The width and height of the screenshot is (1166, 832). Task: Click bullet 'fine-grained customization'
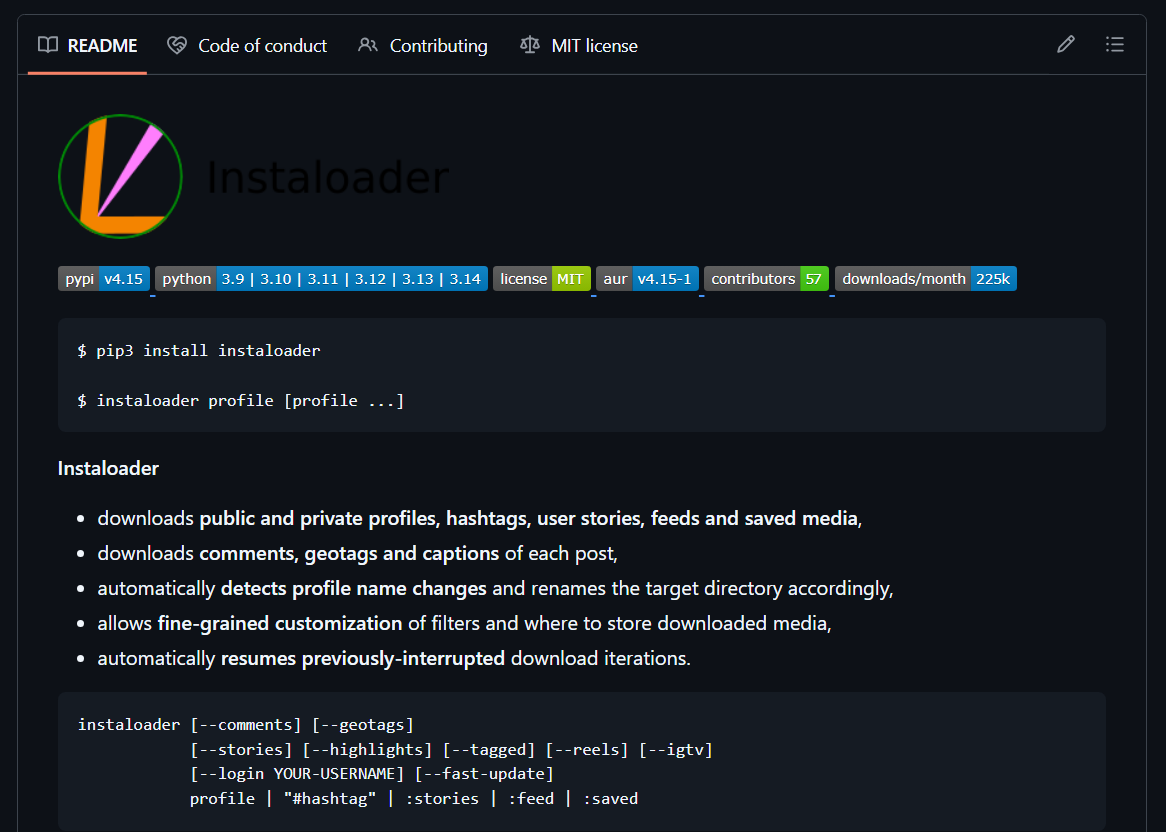click(465, 623)
